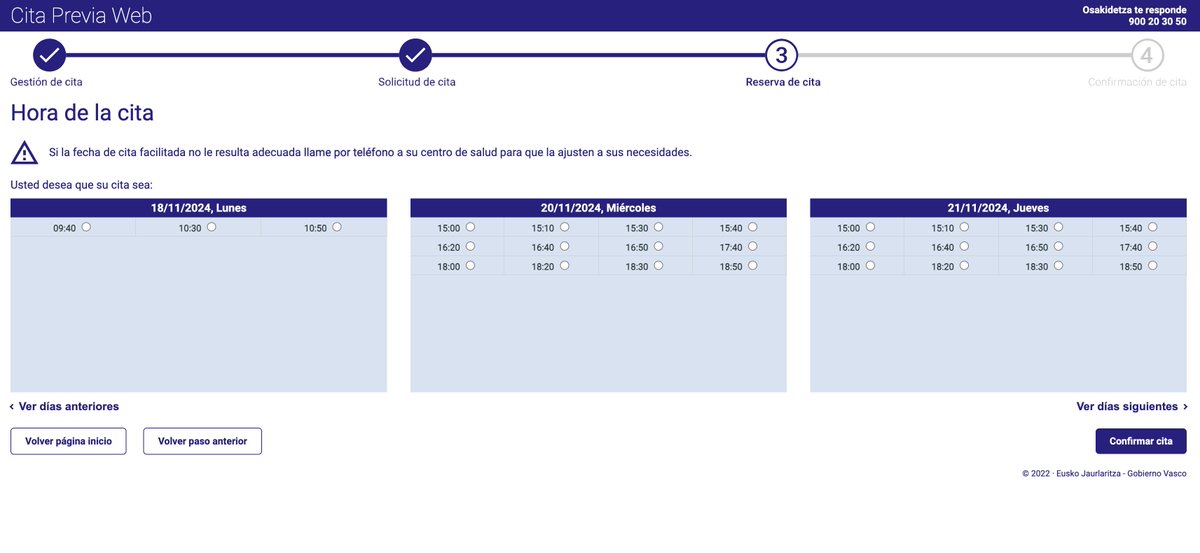This screenshot has height=553, width=1200.
Task: Choose 15:30 on Thursday 21/11/2024
Action: coord(1058,227)
